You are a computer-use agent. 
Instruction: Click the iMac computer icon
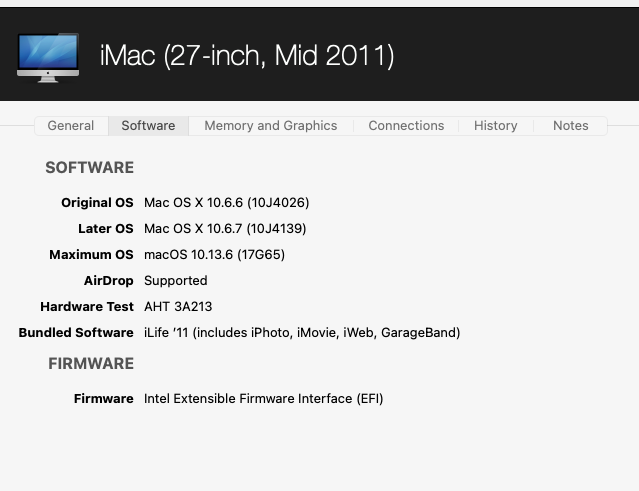tap(47, 57)
